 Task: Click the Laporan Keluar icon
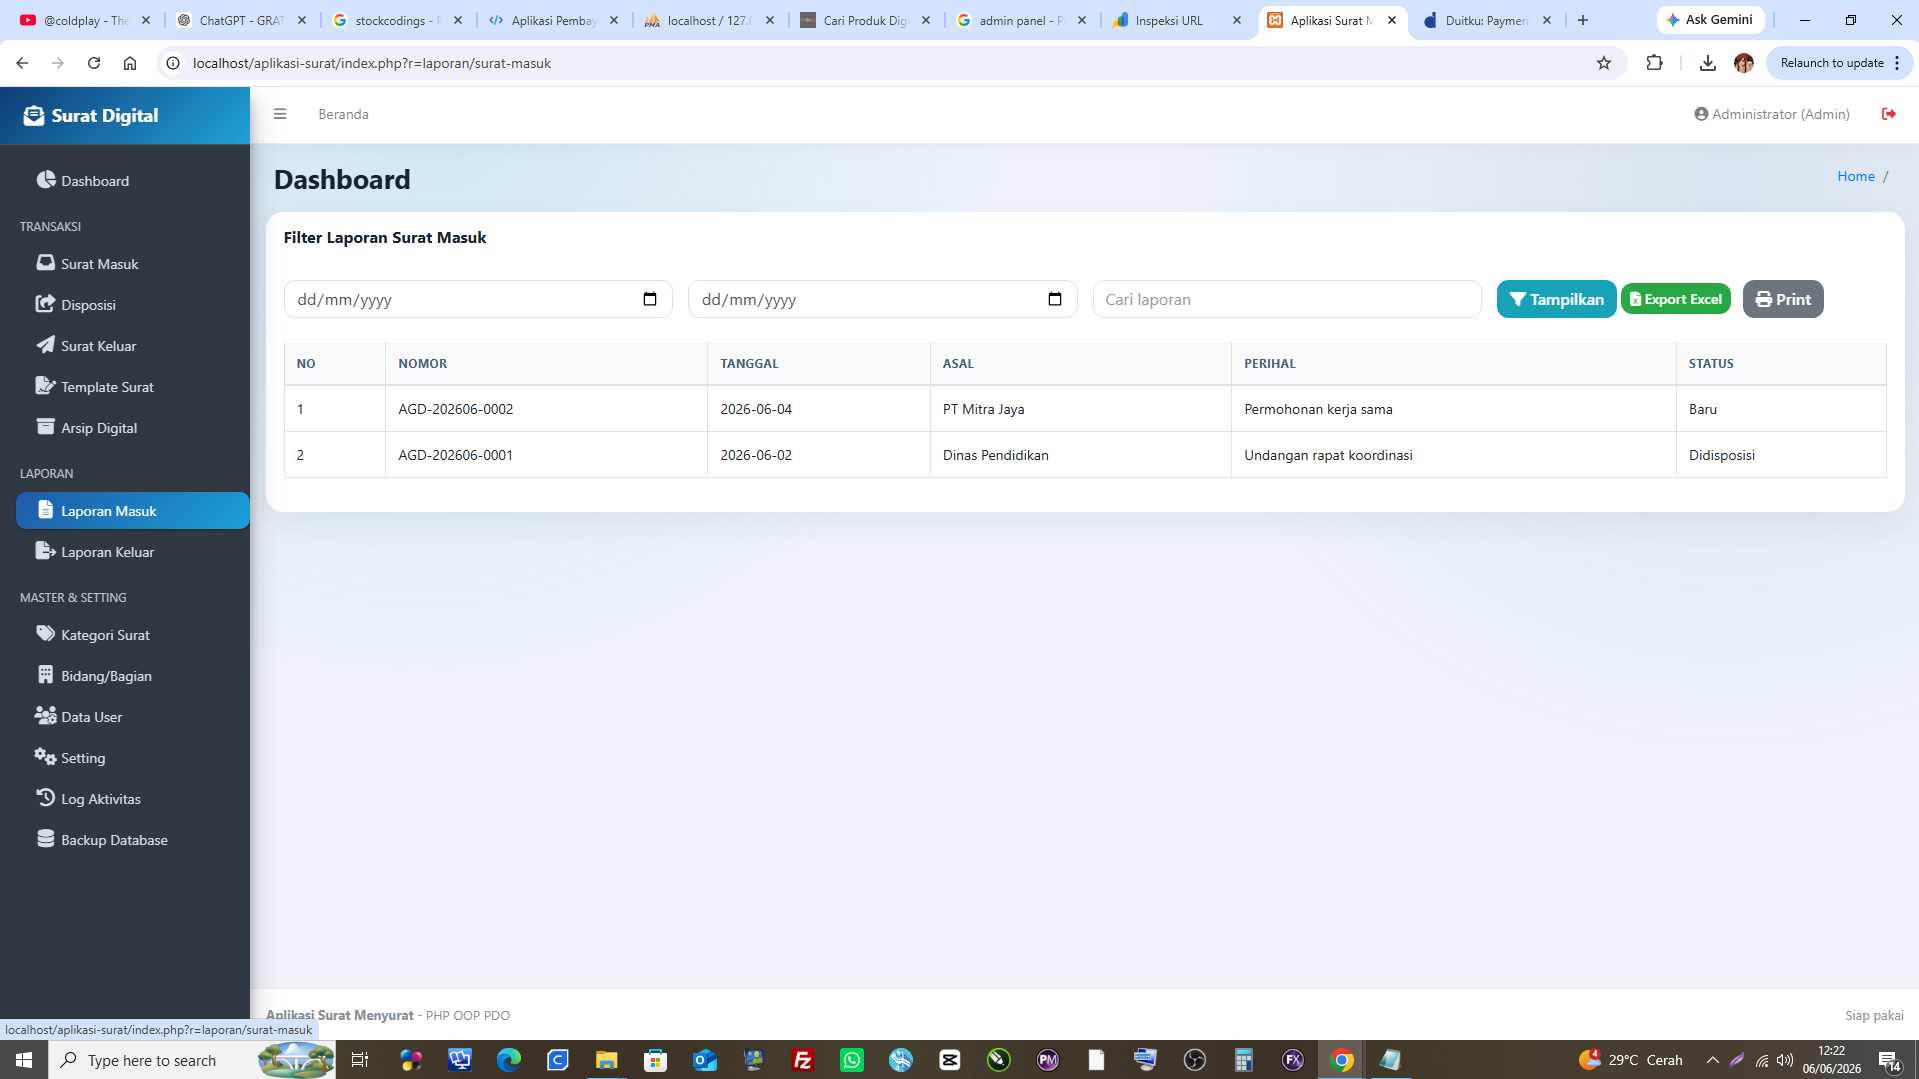[x=45, y=551]
